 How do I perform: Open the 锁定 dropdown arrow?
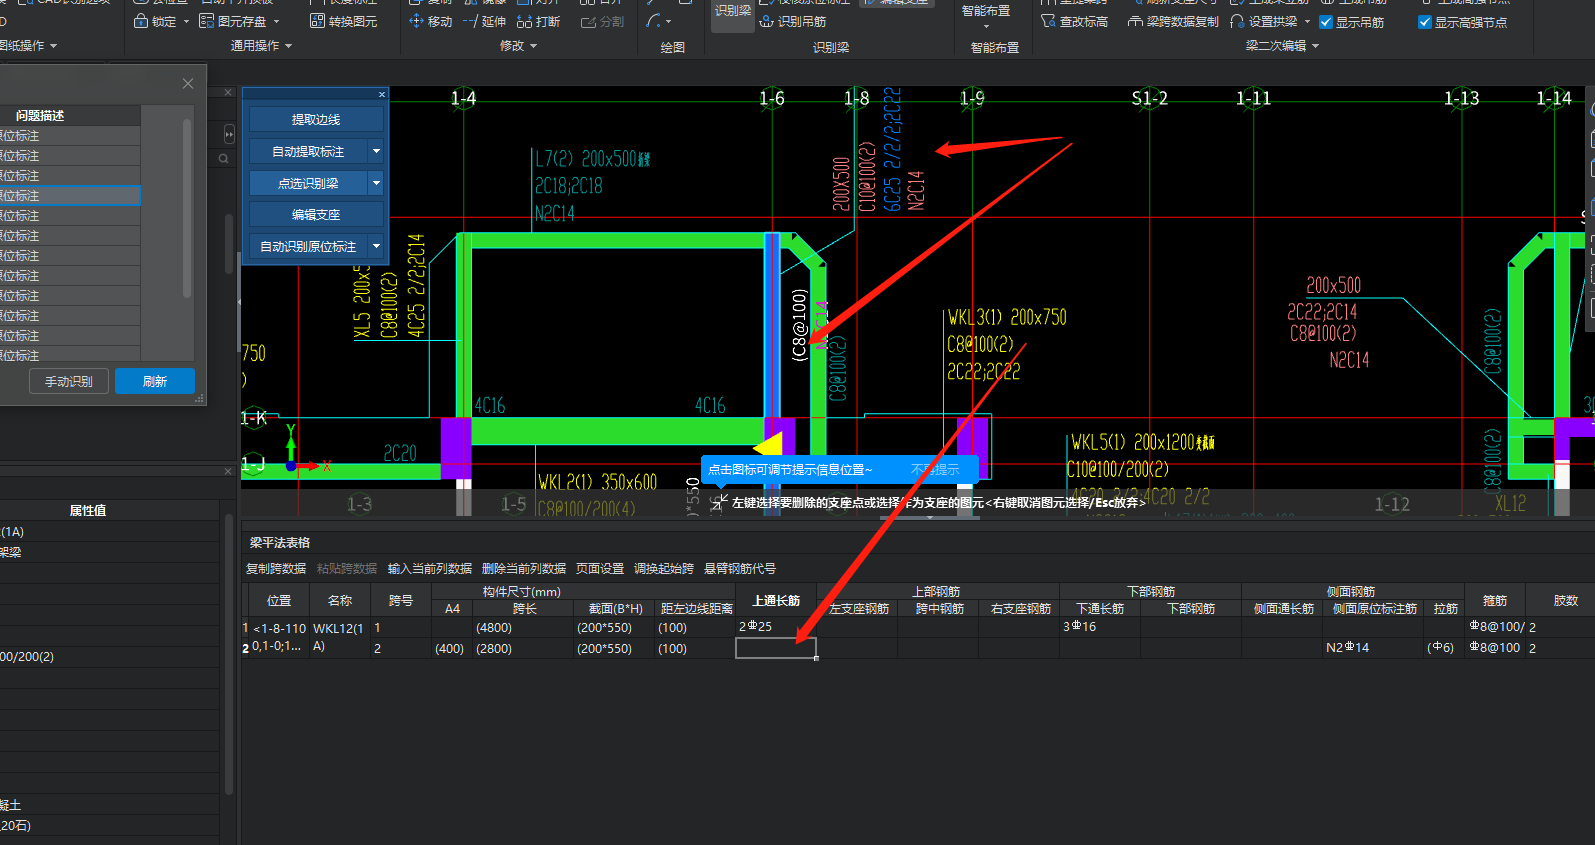pyautogui.click(x=186, y=21)
